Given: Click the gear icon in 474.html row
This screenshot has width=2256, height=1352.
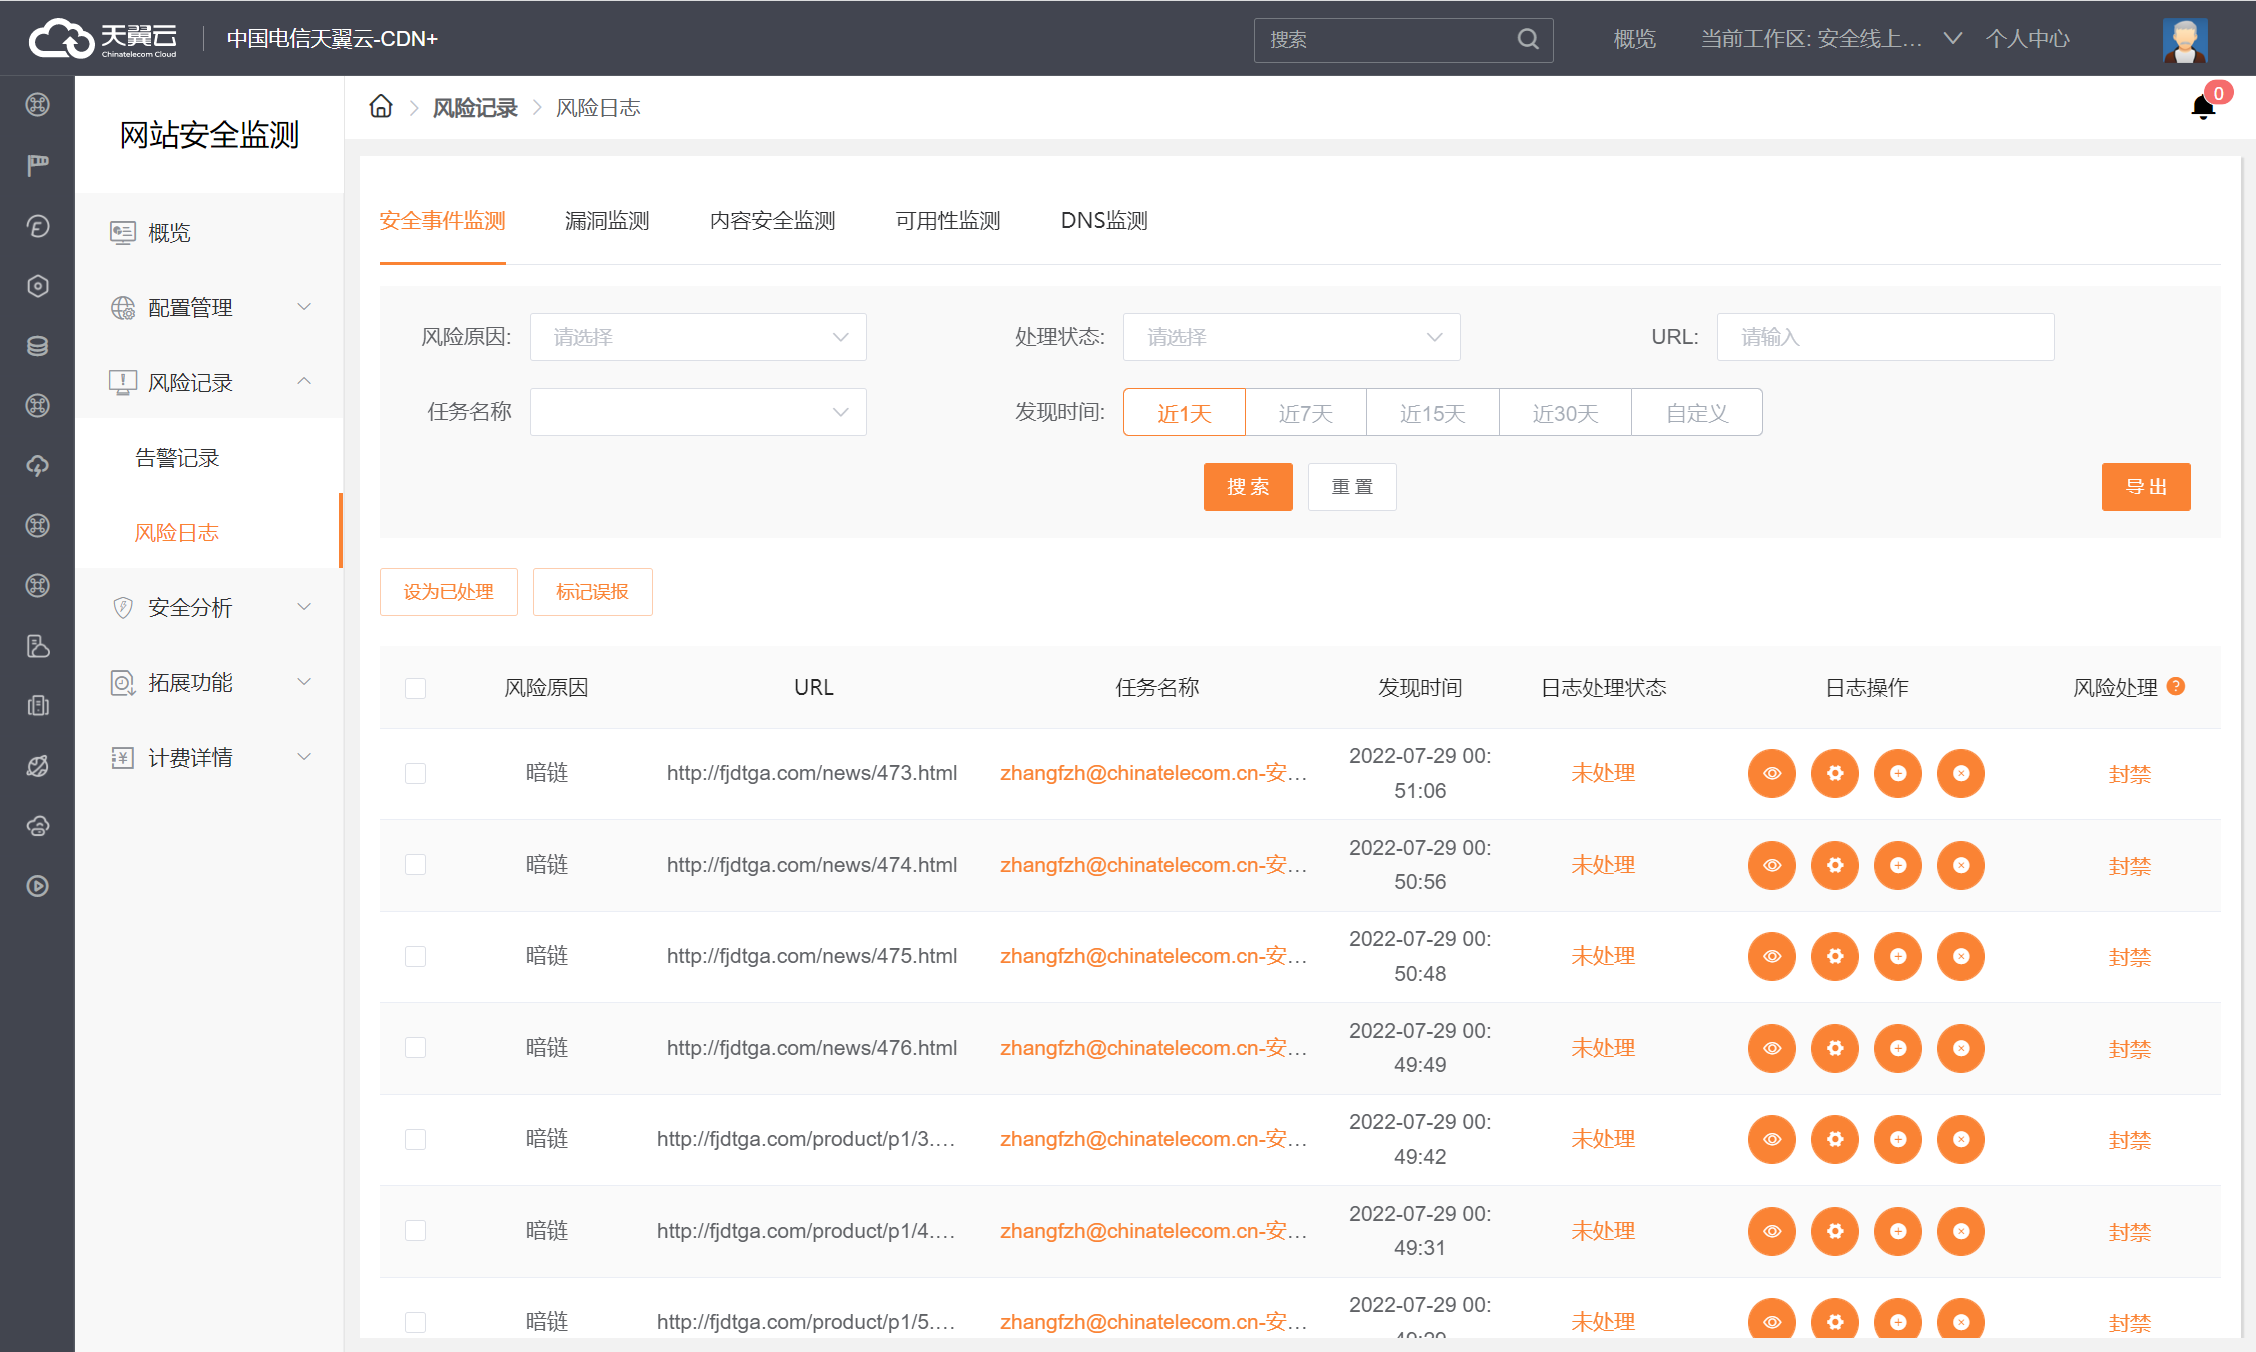Looking at the screenshot, I should [1834, 865].
